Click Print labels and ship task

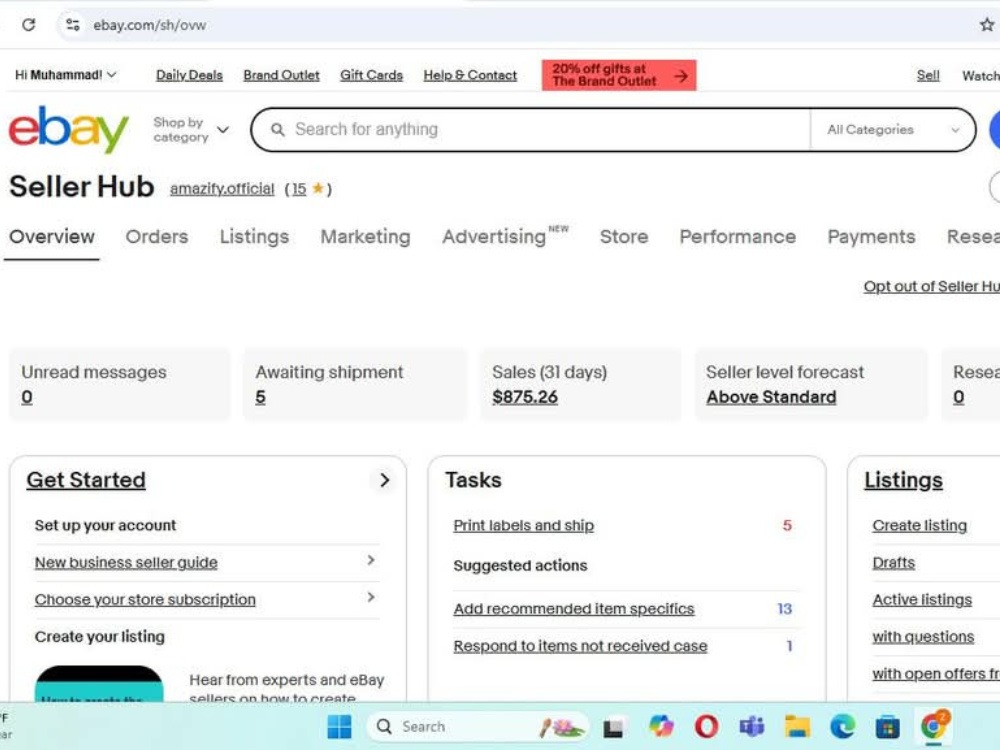click(x=524, y=526)
